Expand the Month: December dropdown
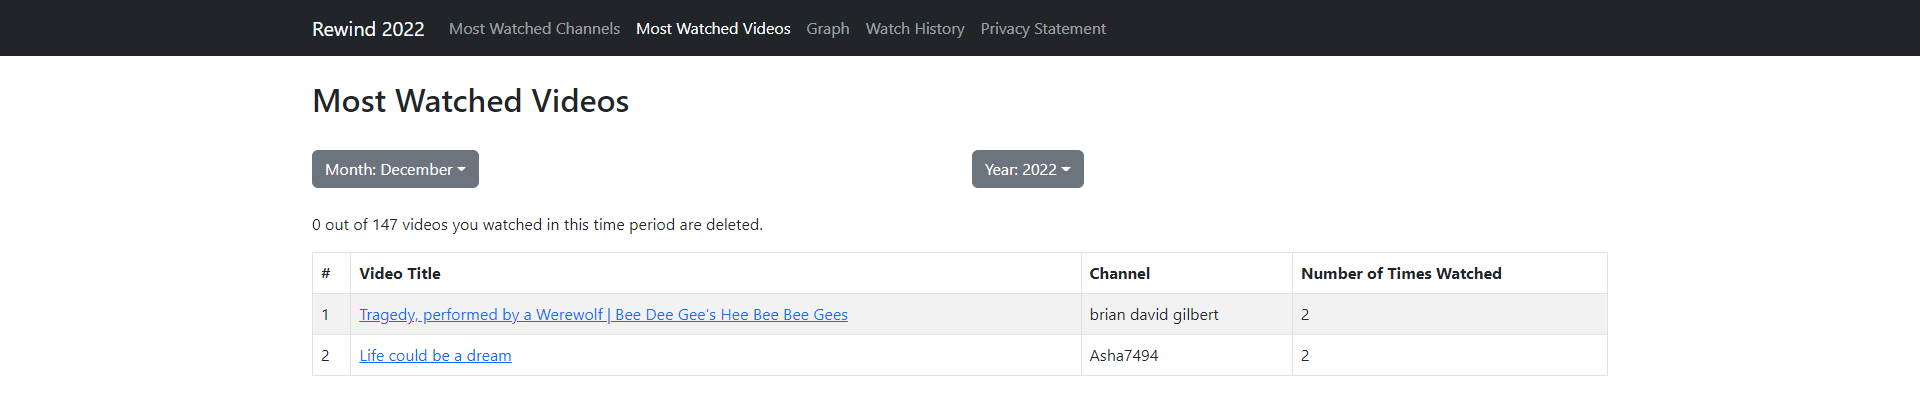Image resolution: width=1920 pixels, height=404 pixels. (x=395, y=169)
